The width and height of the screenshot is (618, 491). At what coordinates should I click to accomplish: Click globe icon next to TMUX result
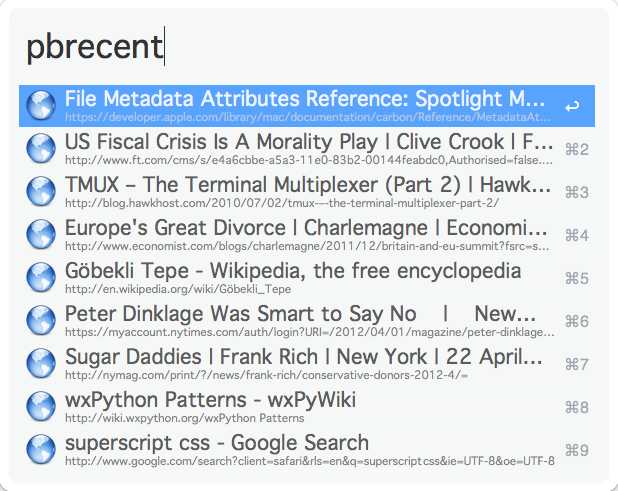[x=41, y=192]
